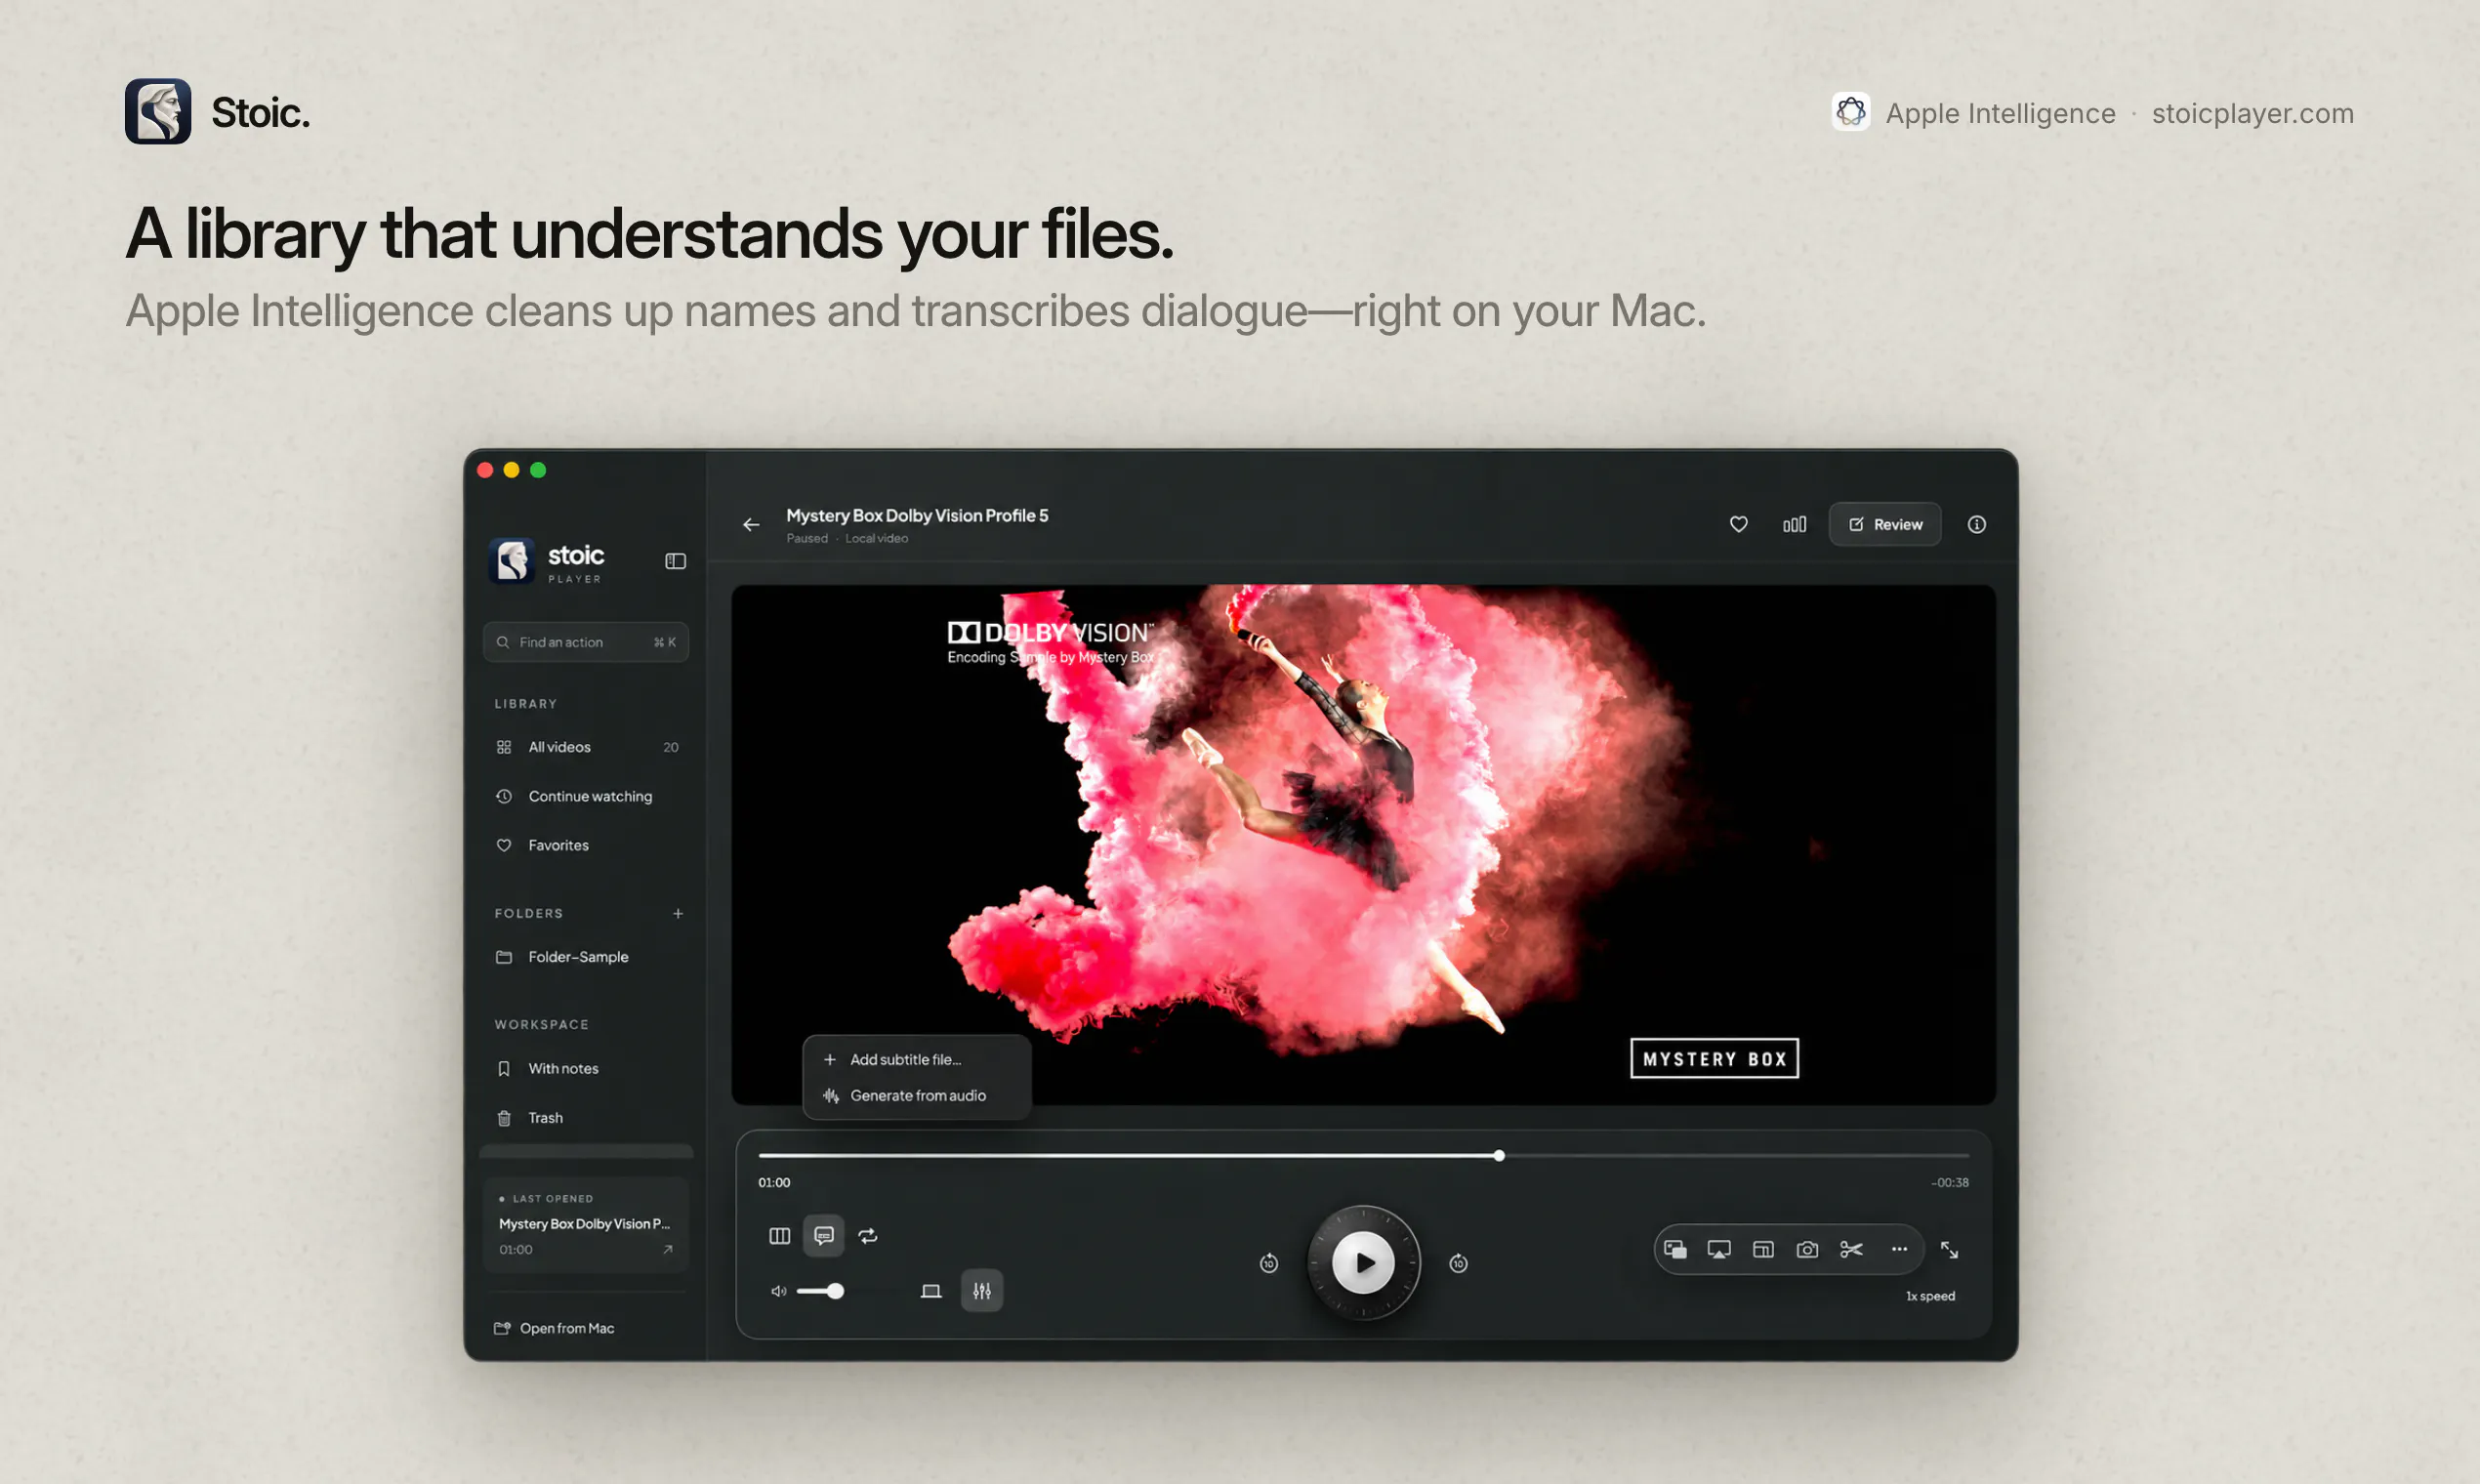This screenshot has height=1484, width=2480.
Task: Enable picture-in-picture with the overlapping windows icon
Action: point(1676,1249)
